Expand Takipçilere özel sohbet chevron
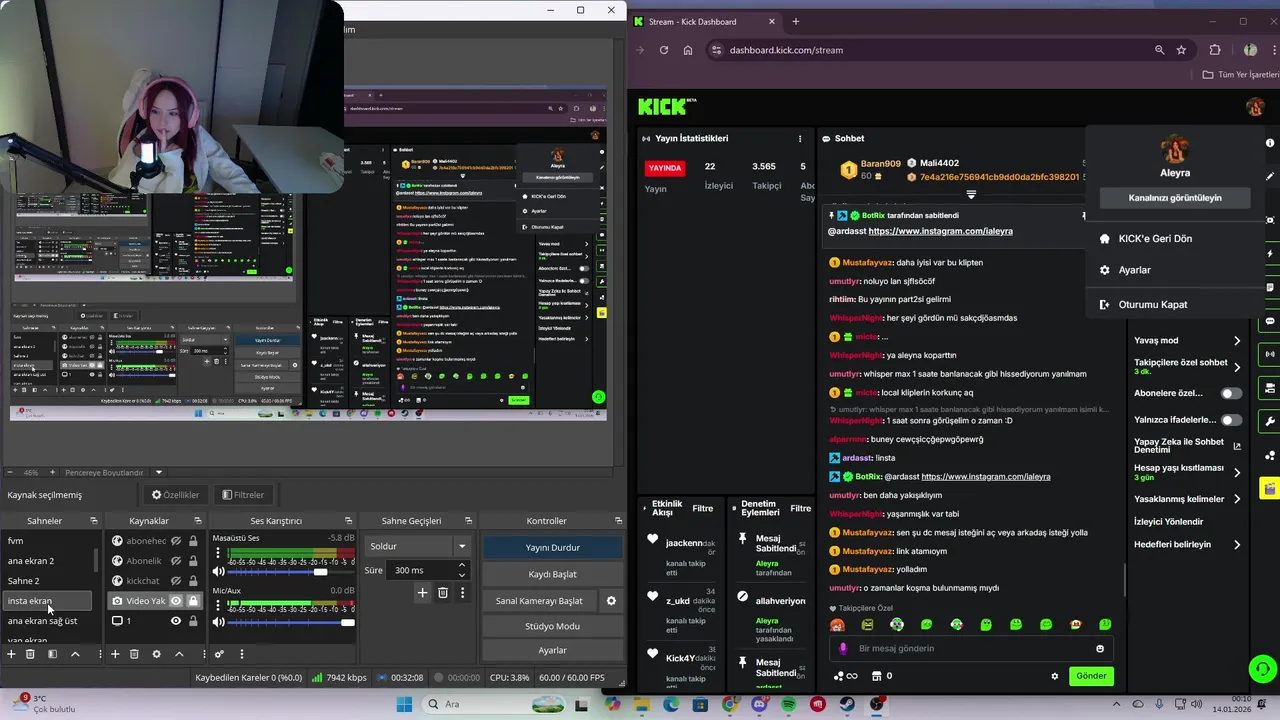This screenshot has height=720, width=1280. pos(1237,366)
